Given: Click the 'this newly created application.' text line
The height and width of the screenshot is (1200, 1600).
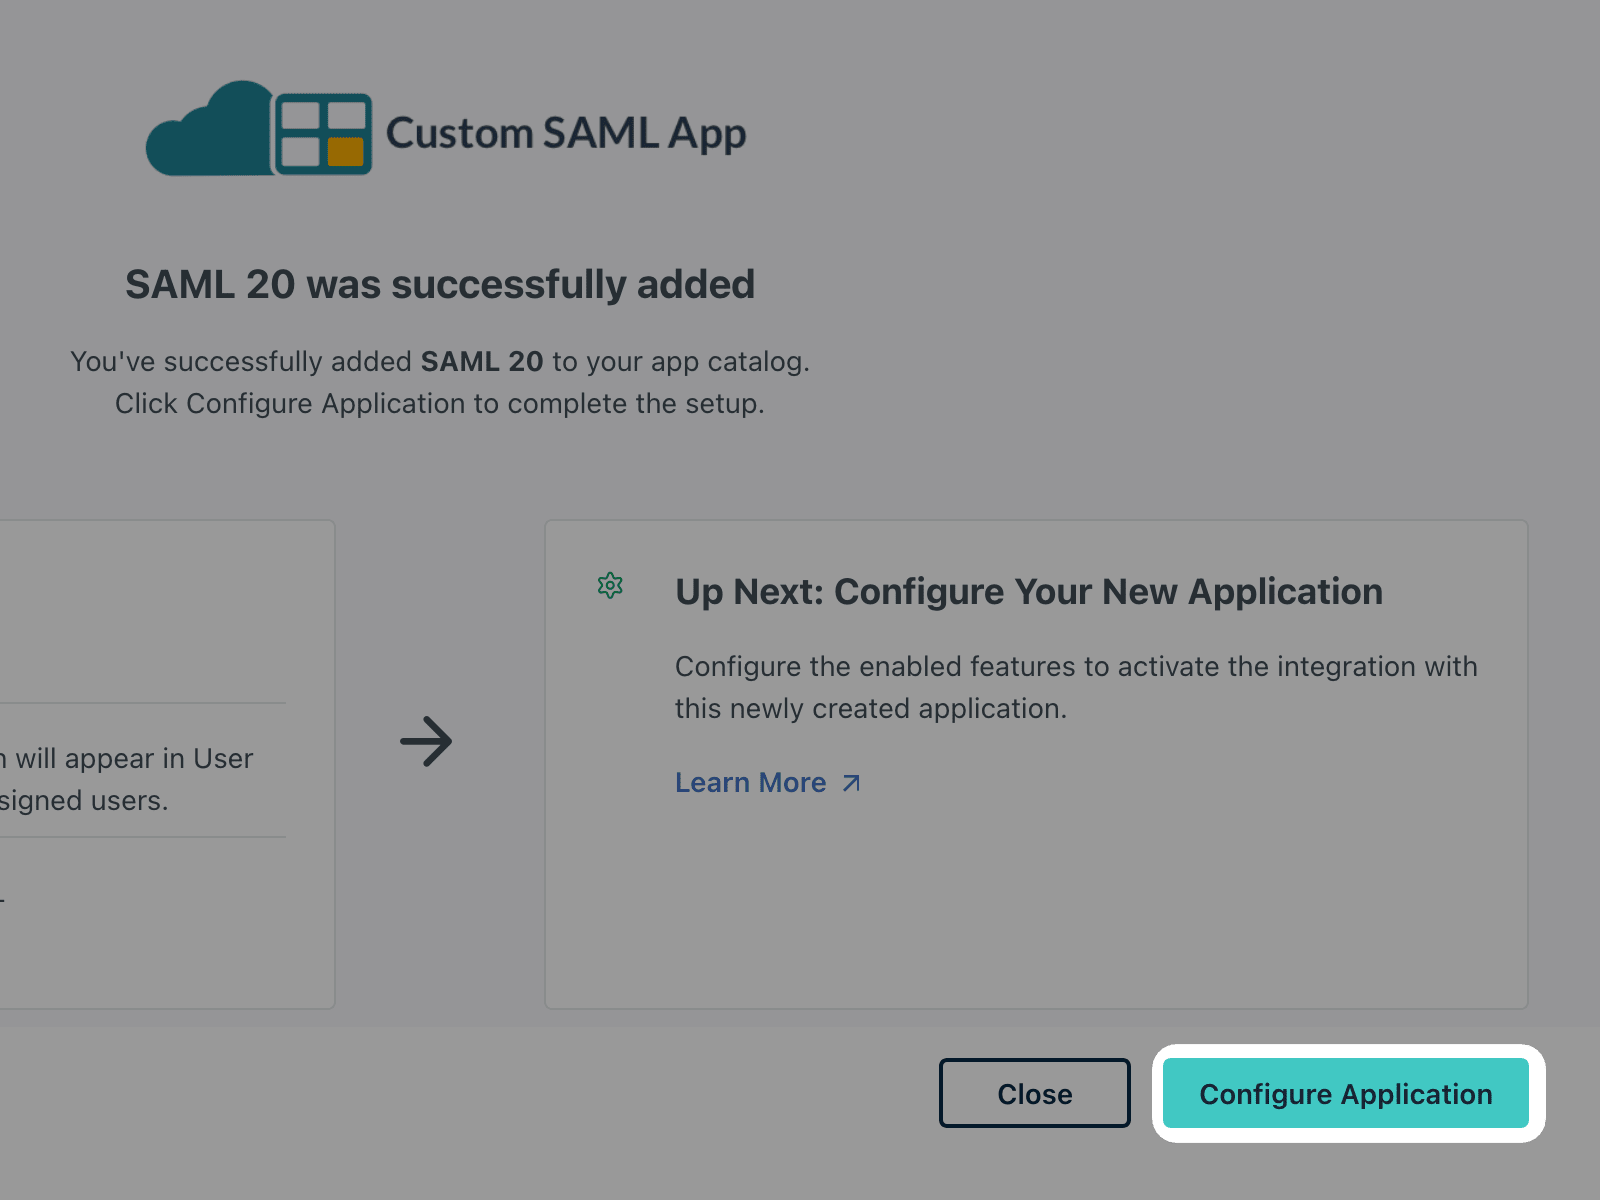Looking at the screenshot, I should [870, 709].
